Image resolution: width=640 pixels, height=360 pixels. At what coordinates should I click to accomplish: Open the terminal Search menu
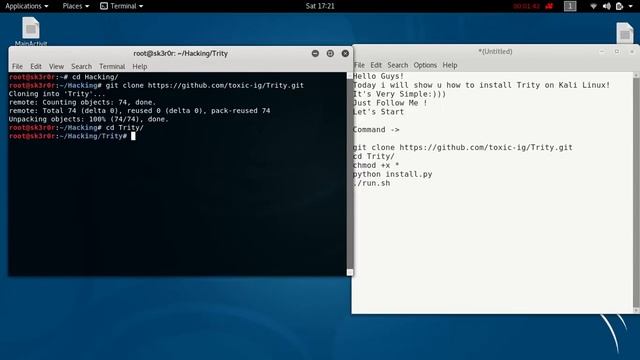pos(81,67)
